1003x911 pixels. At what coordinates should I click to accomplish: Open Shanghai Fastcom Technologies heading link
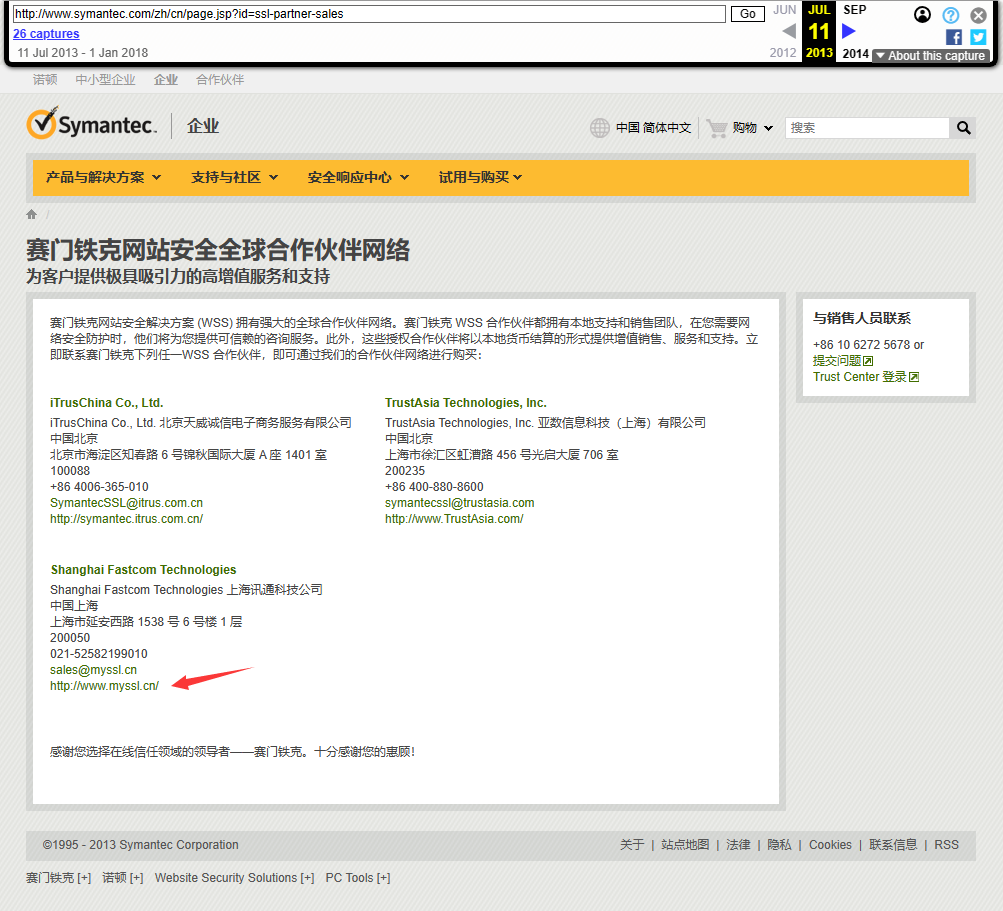coord(143,569)
